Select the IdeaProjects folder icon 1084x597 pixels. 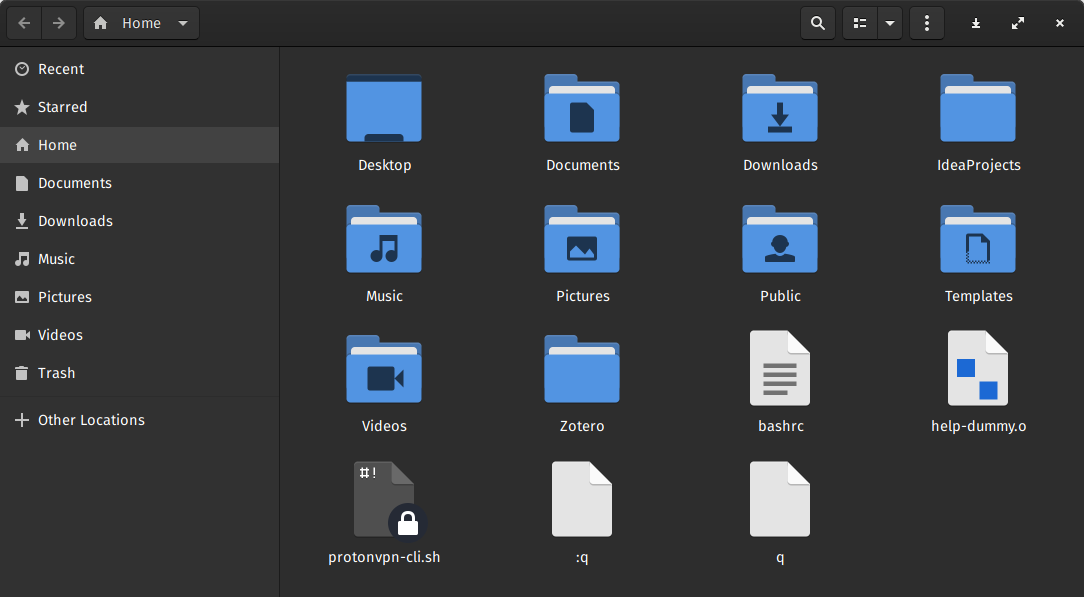[x=978, y=109]
